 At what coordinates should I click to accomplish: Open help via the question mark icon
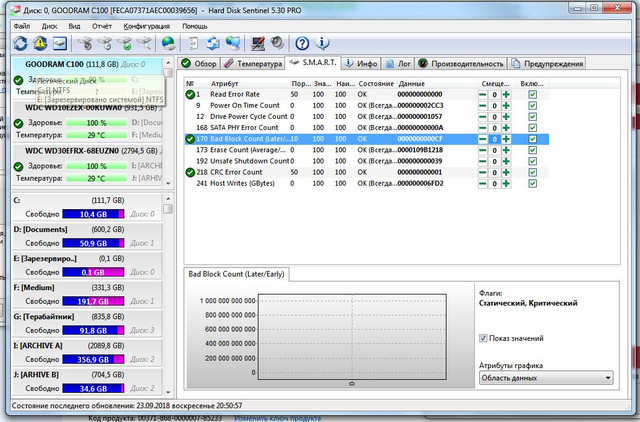tap(302, 43)
